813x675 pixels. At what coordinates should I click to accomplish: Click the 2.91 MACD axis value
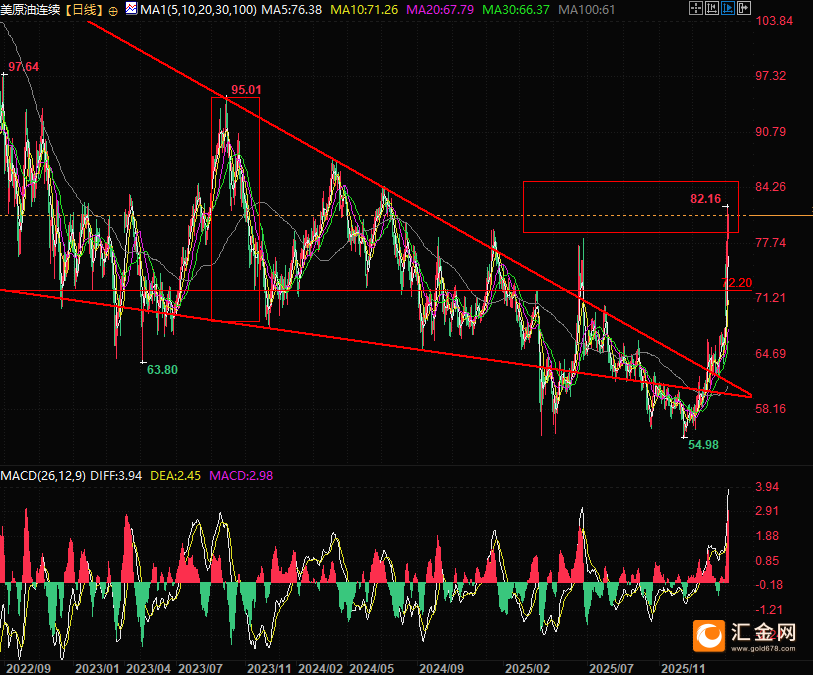coord(767,511)
